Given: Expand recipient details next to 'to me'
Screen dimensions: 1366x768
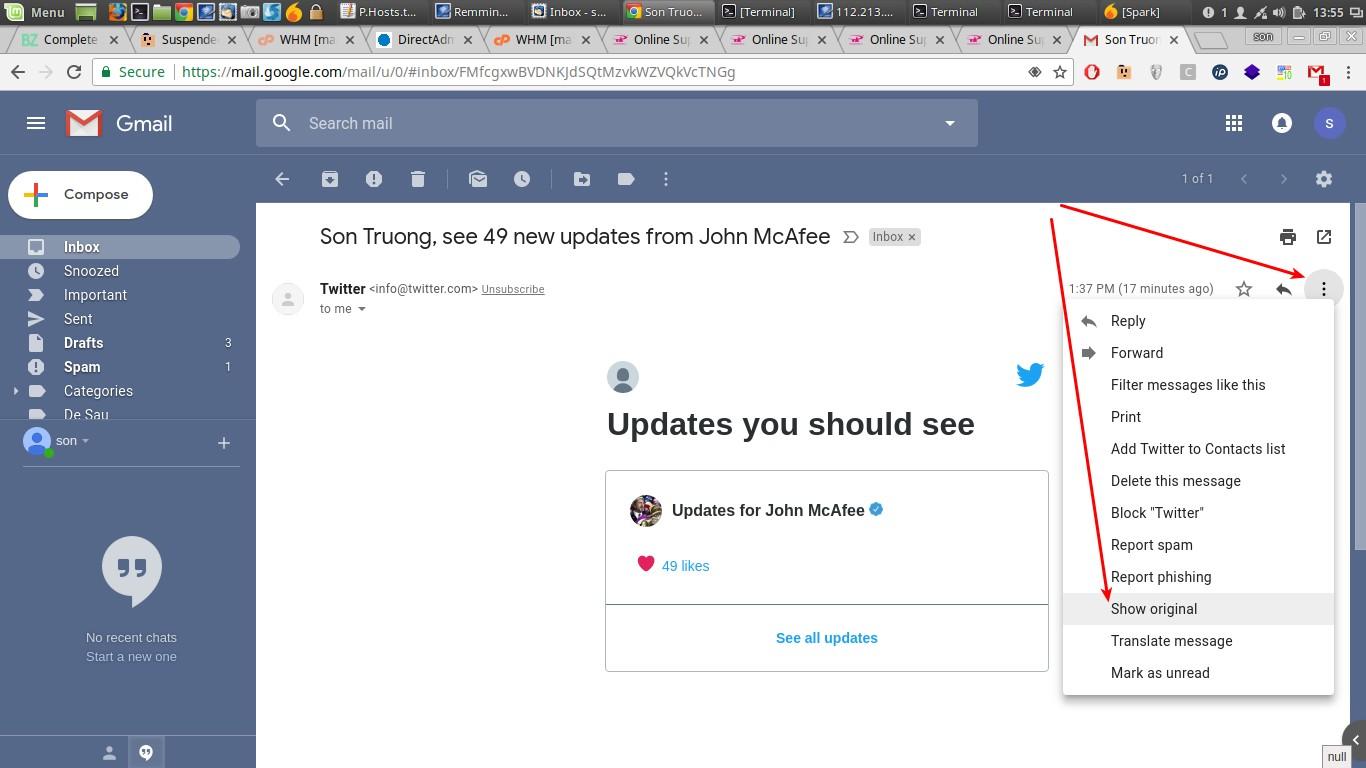Looking at the screenshot, I should click(362, 309).
